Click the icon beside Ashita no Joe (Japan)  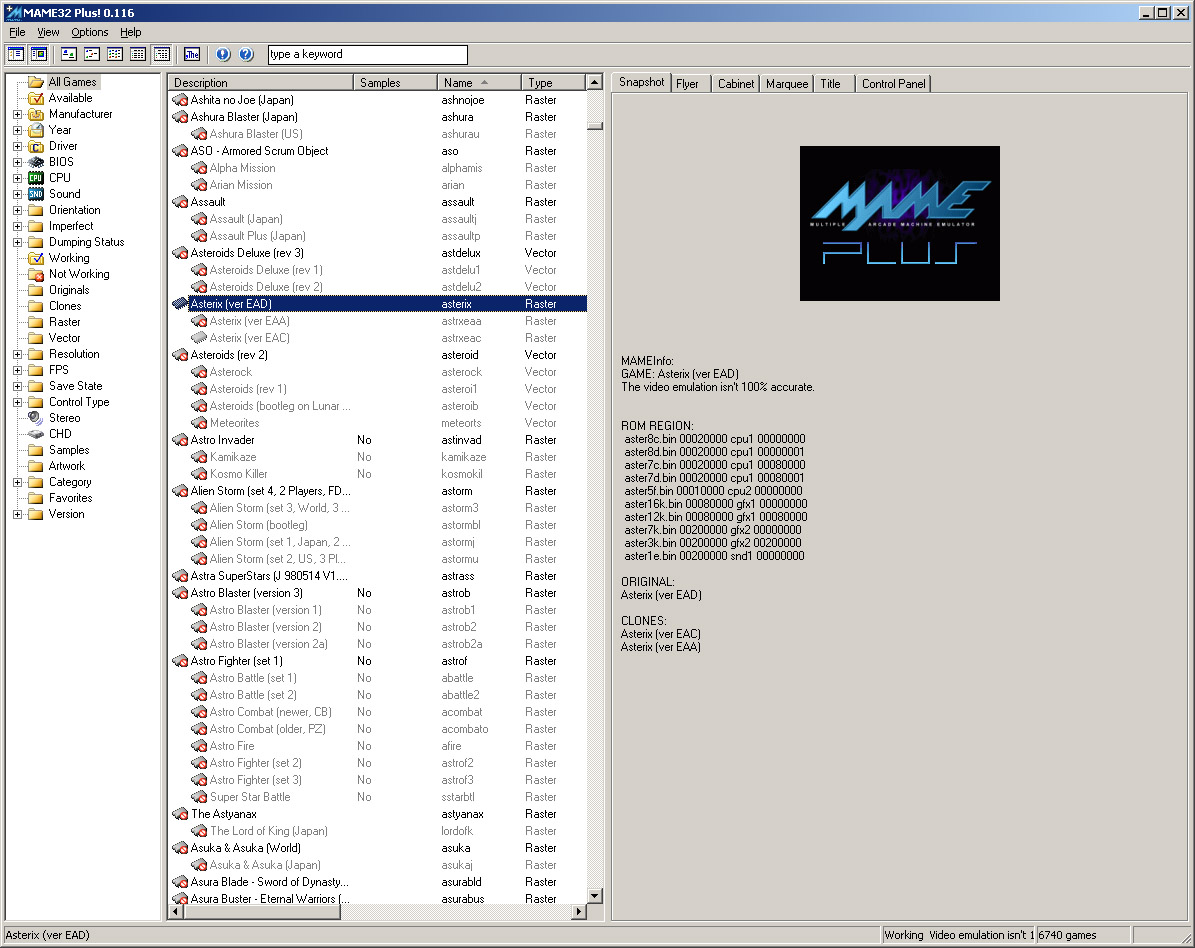[180, 100]
